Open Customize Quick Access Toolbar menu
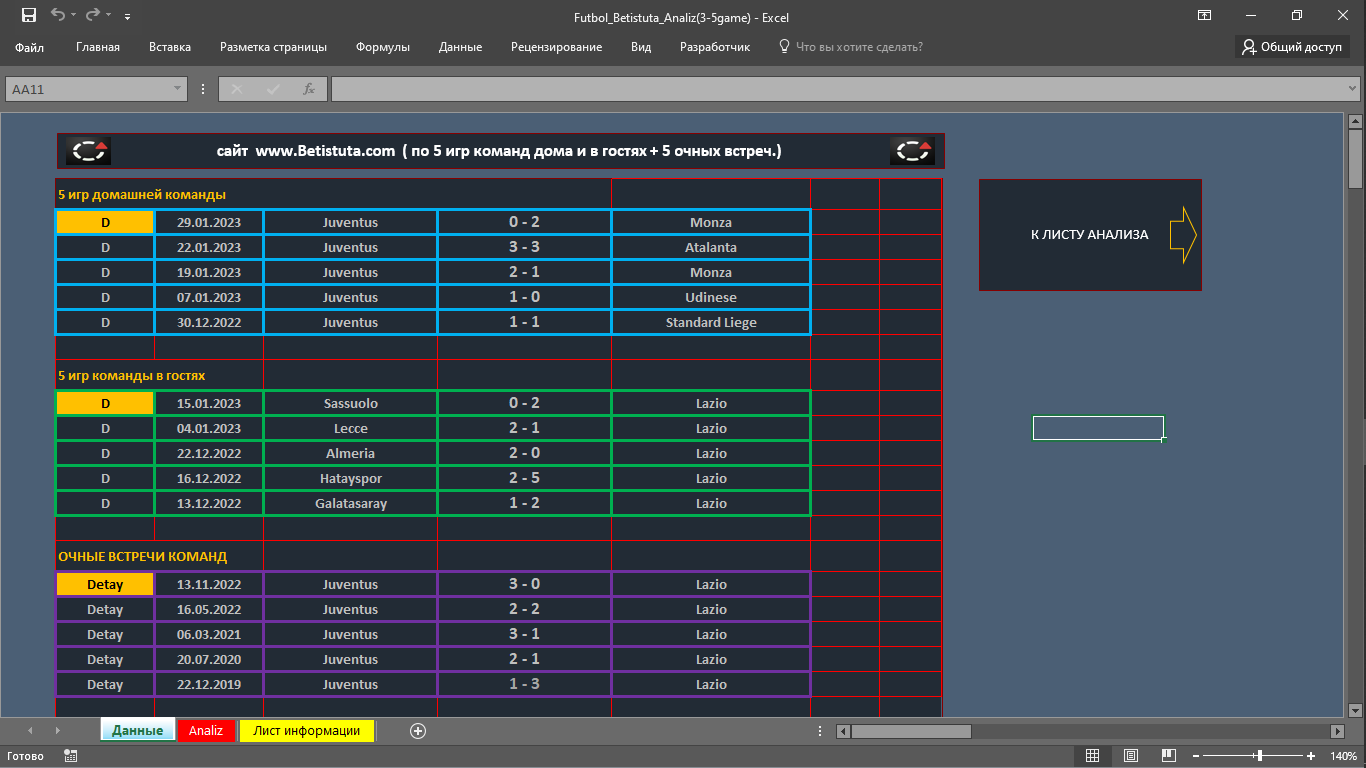Image resolution: width=1366 pixels, height=768 pixels. click(x=127, y=17)
